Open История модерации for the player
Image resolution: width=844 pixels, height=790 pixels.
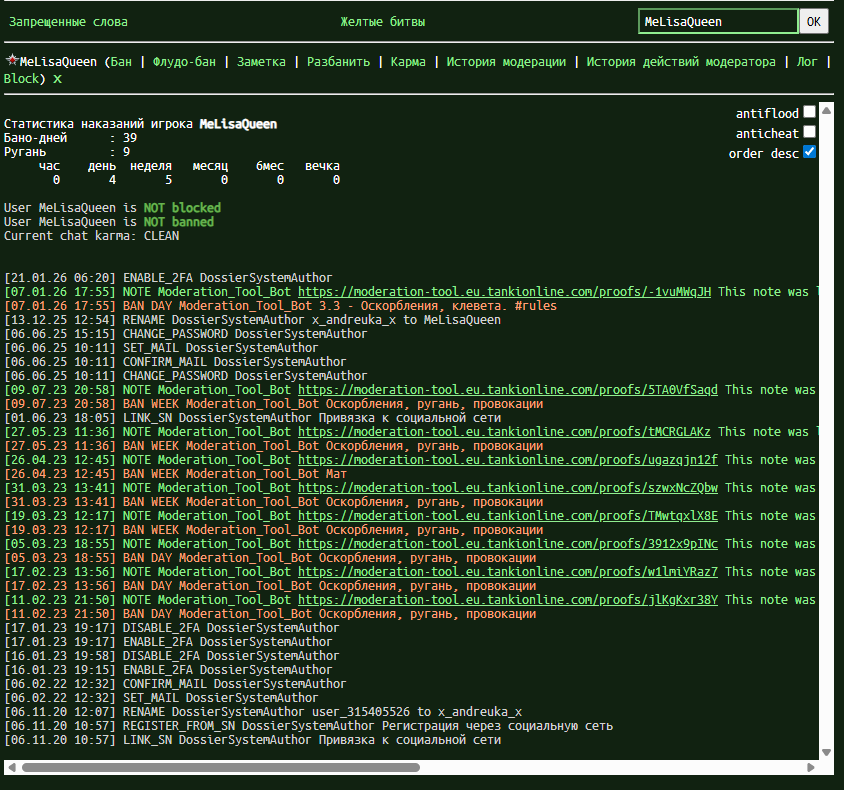coord(505,62)
